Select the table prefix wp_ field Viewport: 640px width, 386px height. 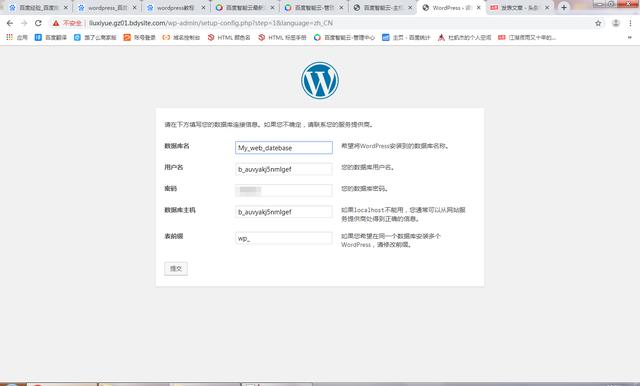click(284, 238)
